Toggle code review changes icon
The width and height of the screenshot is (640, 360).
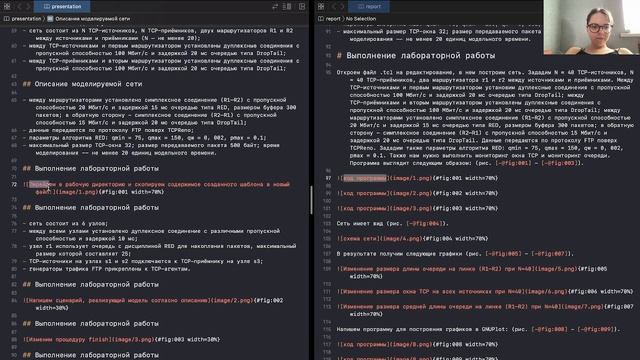275,6
